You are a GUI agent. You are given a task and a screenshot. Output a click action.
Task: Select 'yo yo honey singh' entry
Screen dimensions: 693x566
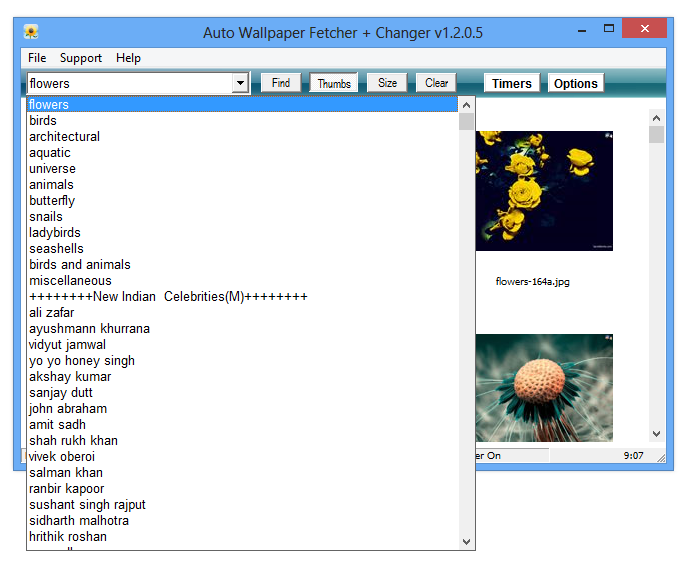click(x=243, y=361)
